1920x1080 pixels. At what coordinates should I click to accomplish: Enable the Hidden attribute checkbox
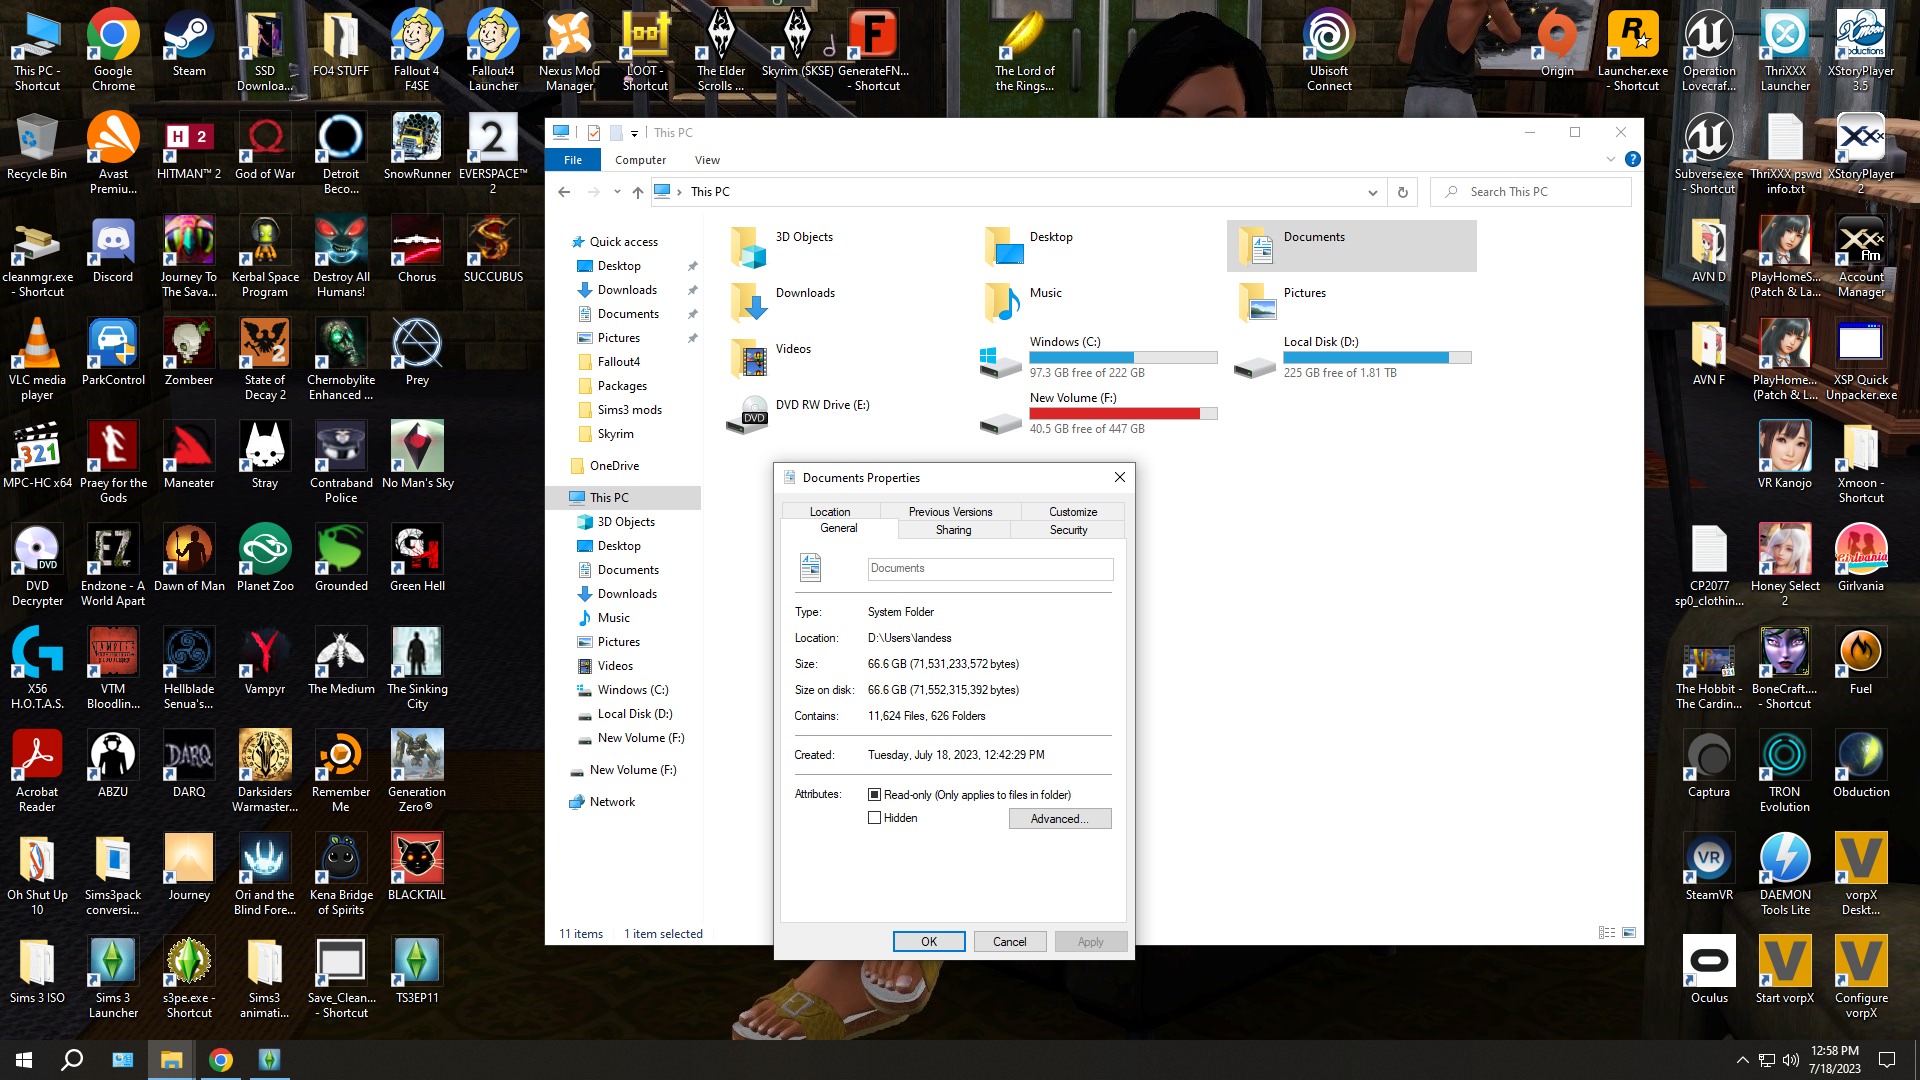click(875, 818)
